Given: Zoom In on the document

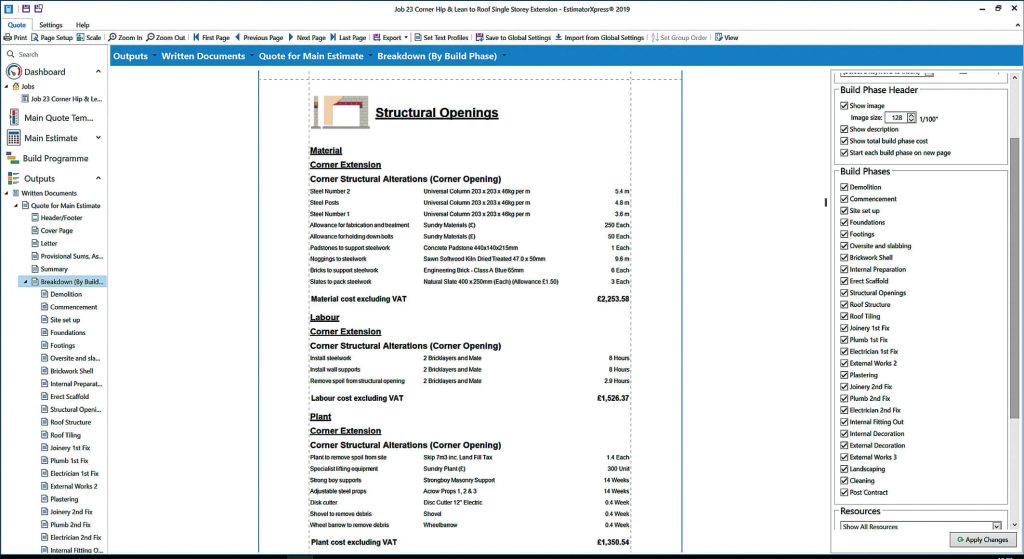Looking at the screenshot, I should tap(125, 37).
